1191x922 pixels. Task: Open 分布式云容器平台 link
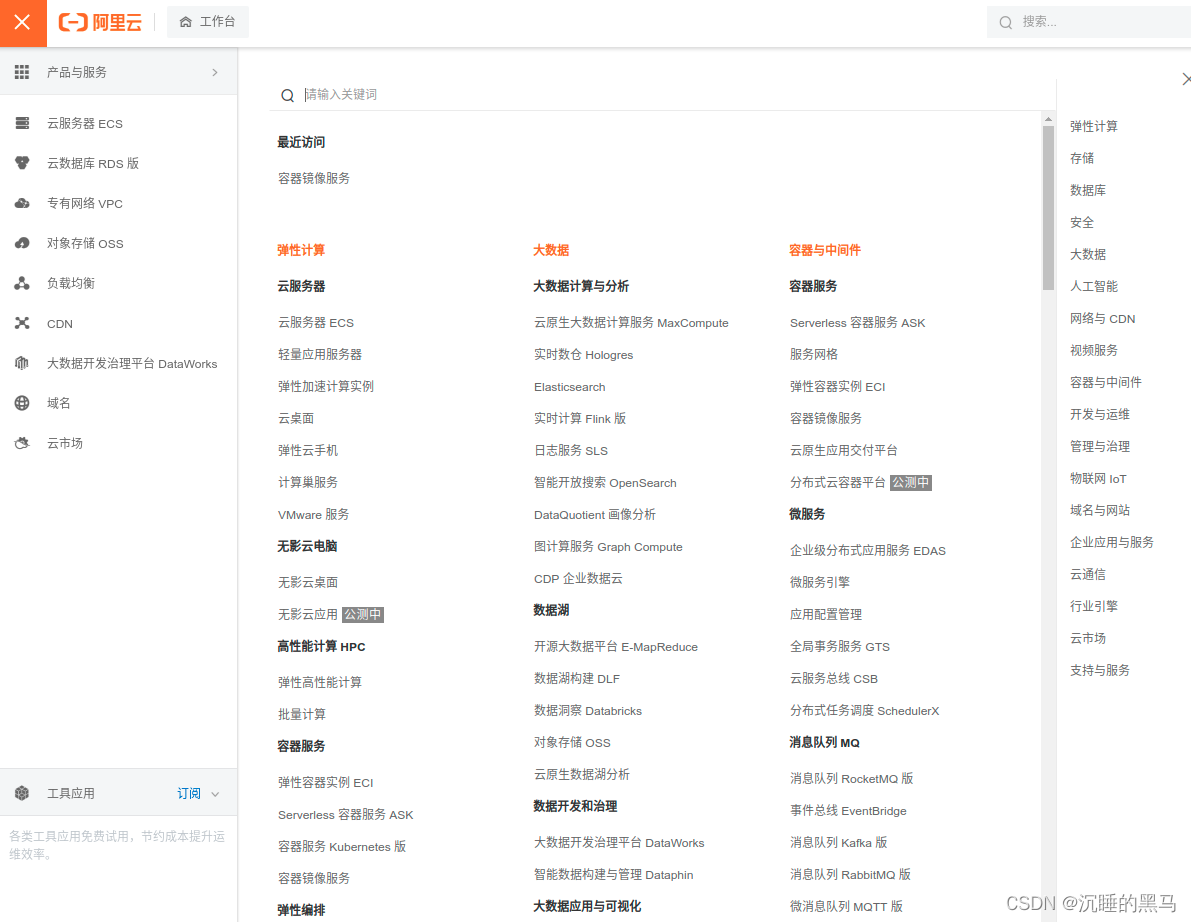(838, 482)
